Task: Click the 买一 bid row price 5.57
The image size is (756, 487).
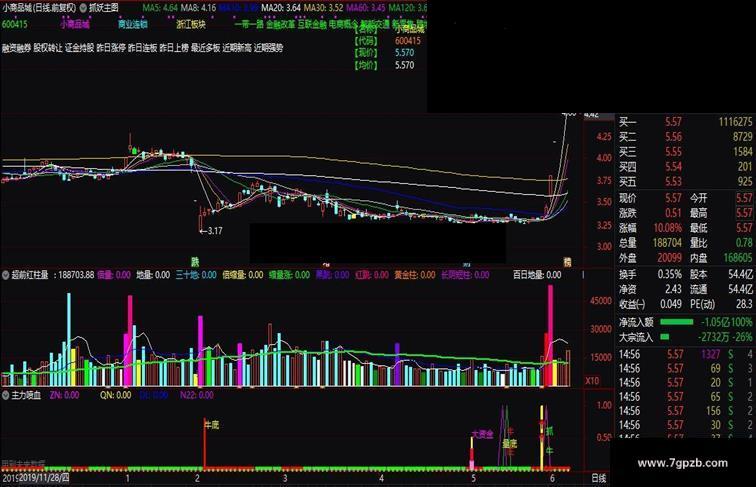Action: [673, 122]
